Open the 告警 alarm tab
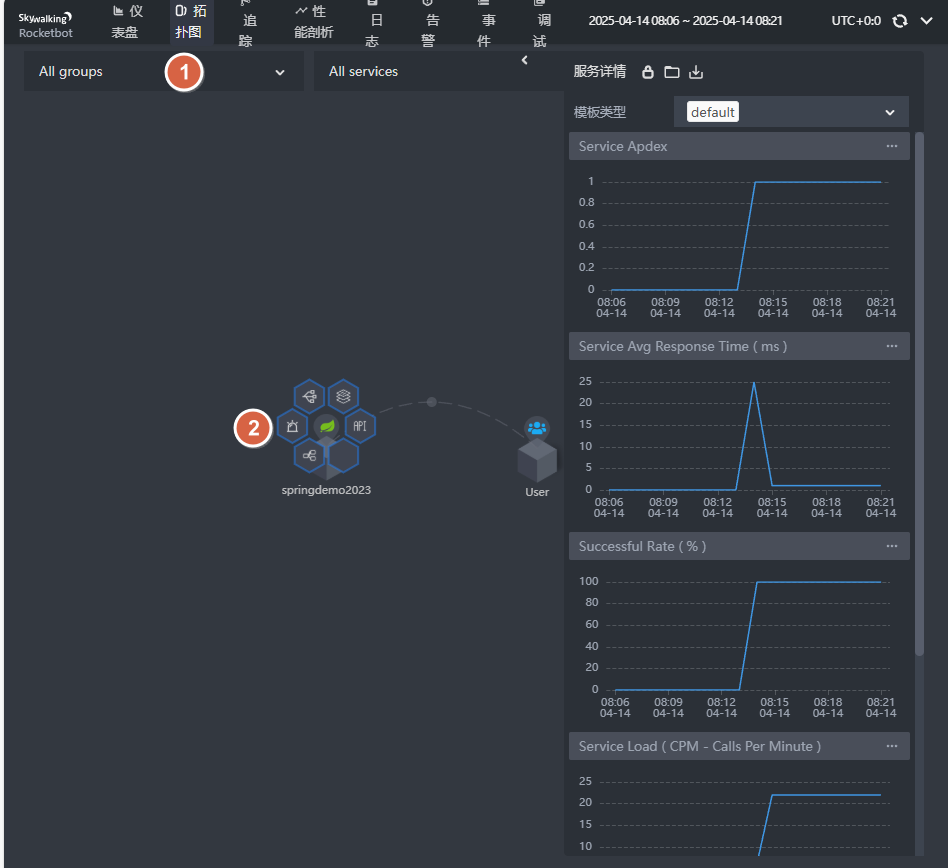Screen dimensions: 948x868 pos(430,22)
